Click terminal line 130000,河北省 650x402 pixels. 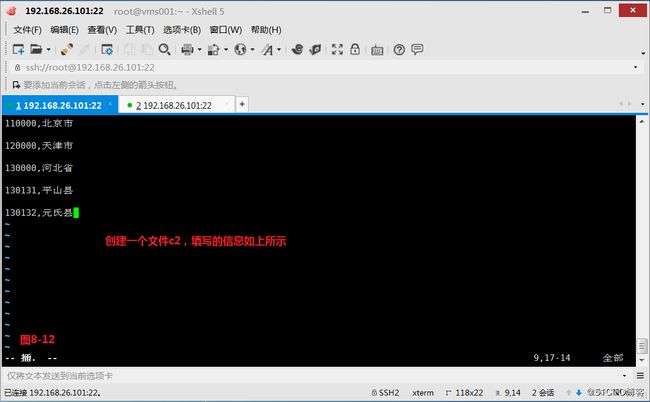[39, 168]
